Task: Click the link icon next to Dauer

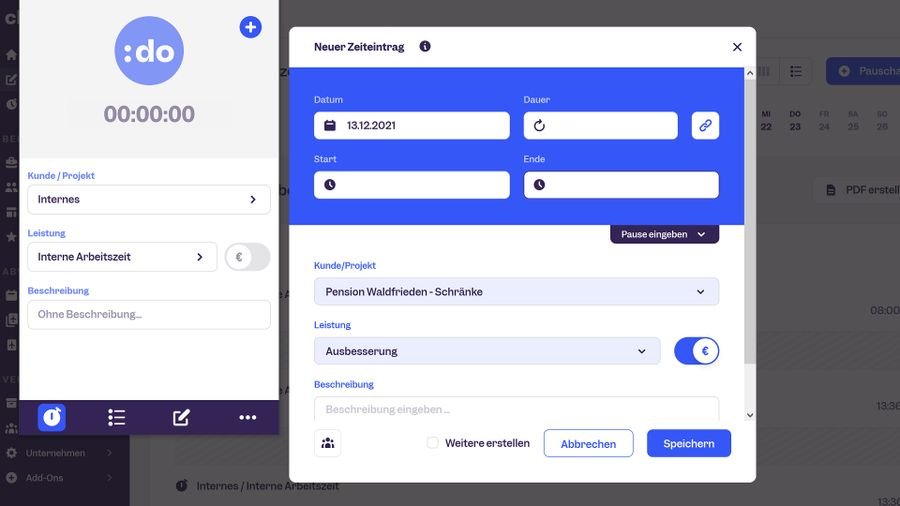Action: (x=705, y=125)
